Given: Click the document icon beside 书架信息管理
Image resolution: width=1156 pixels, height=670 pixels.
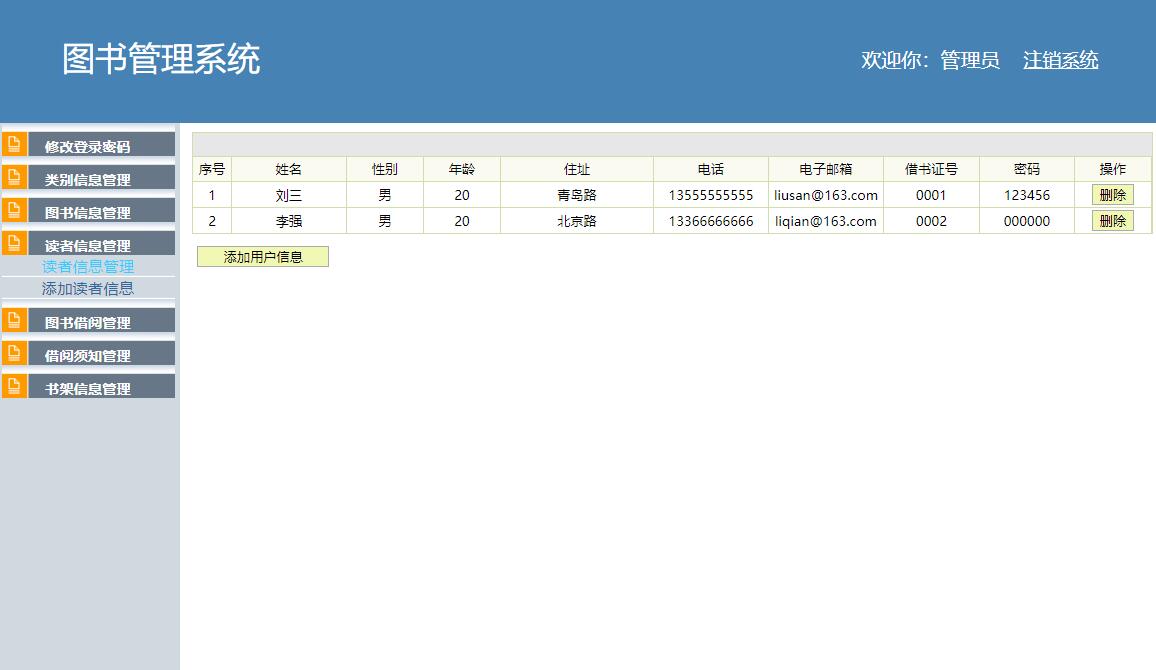Looking at the screenshot, I should 12,386.
